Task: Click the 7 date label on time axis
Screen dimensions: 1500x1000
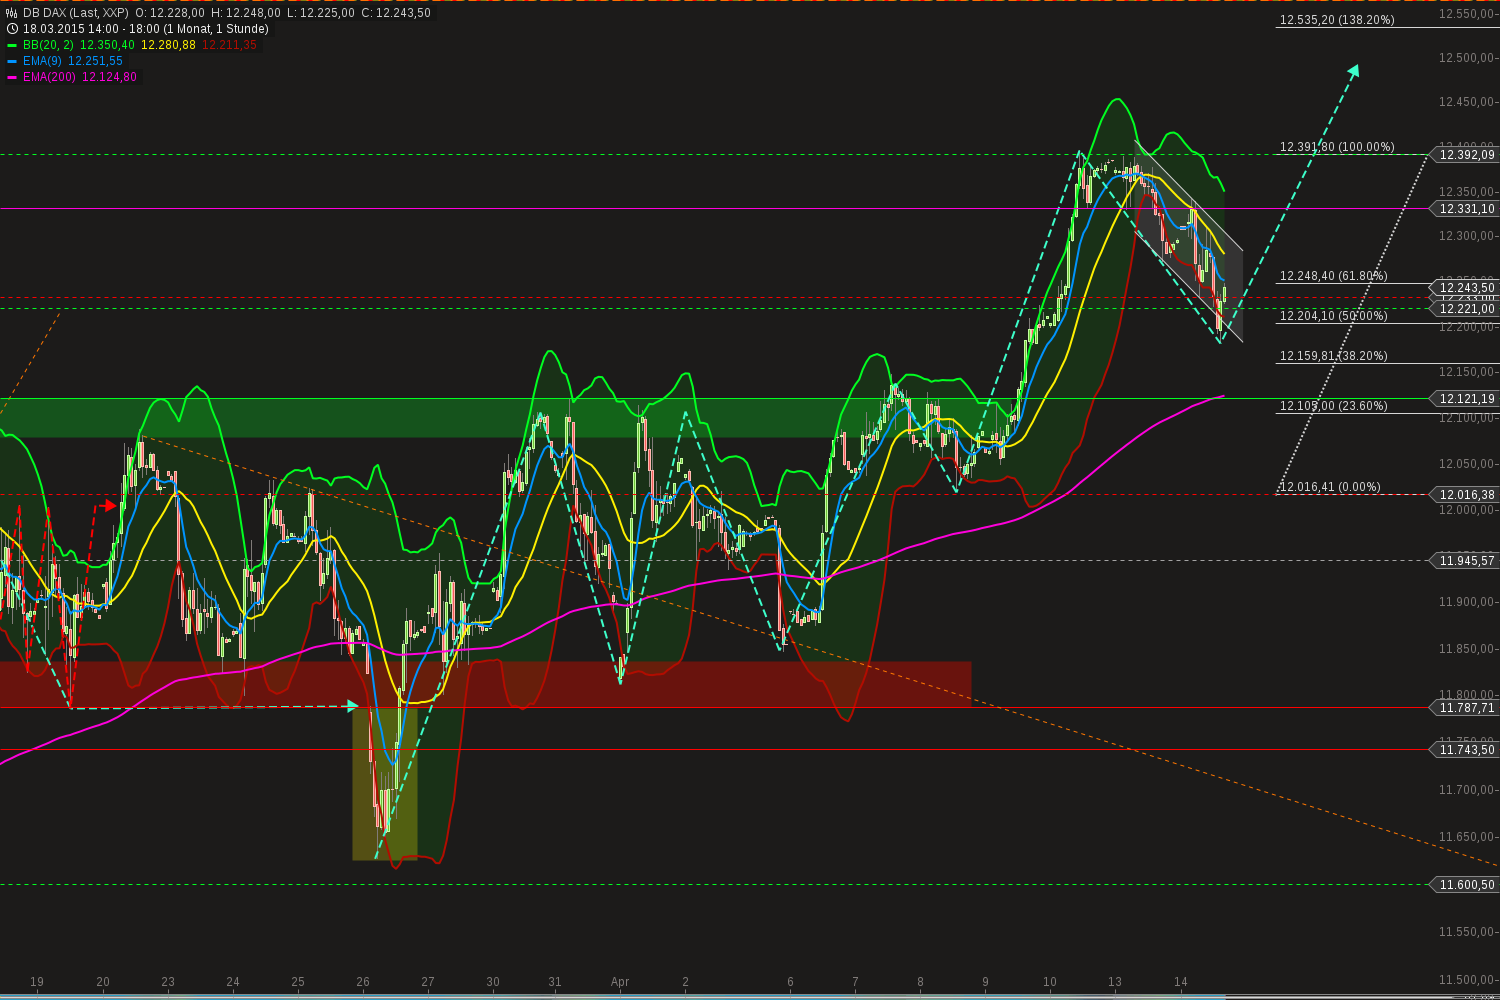Action: 855,982
